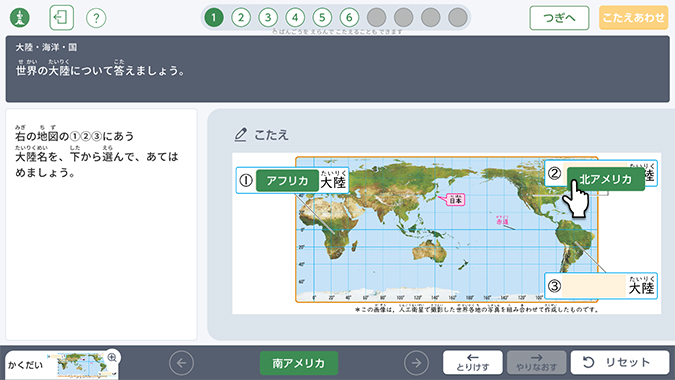Go to question number 1
Viewport: 675px width, 380px height.
point(214,18)
